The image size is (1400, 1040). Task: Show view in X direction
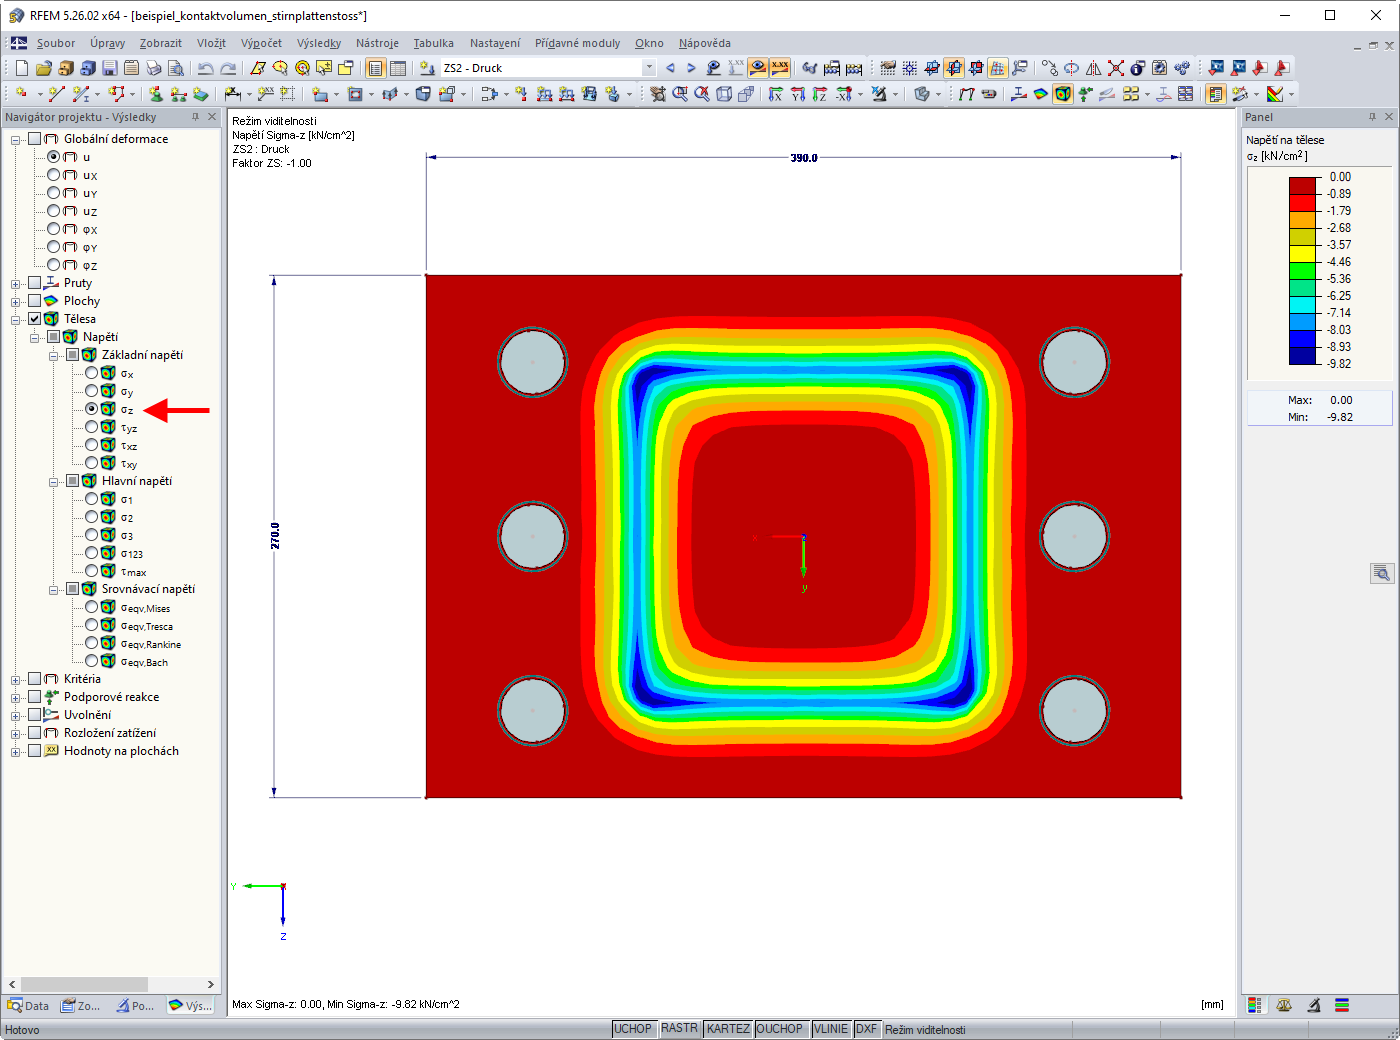tap(776, 94)
